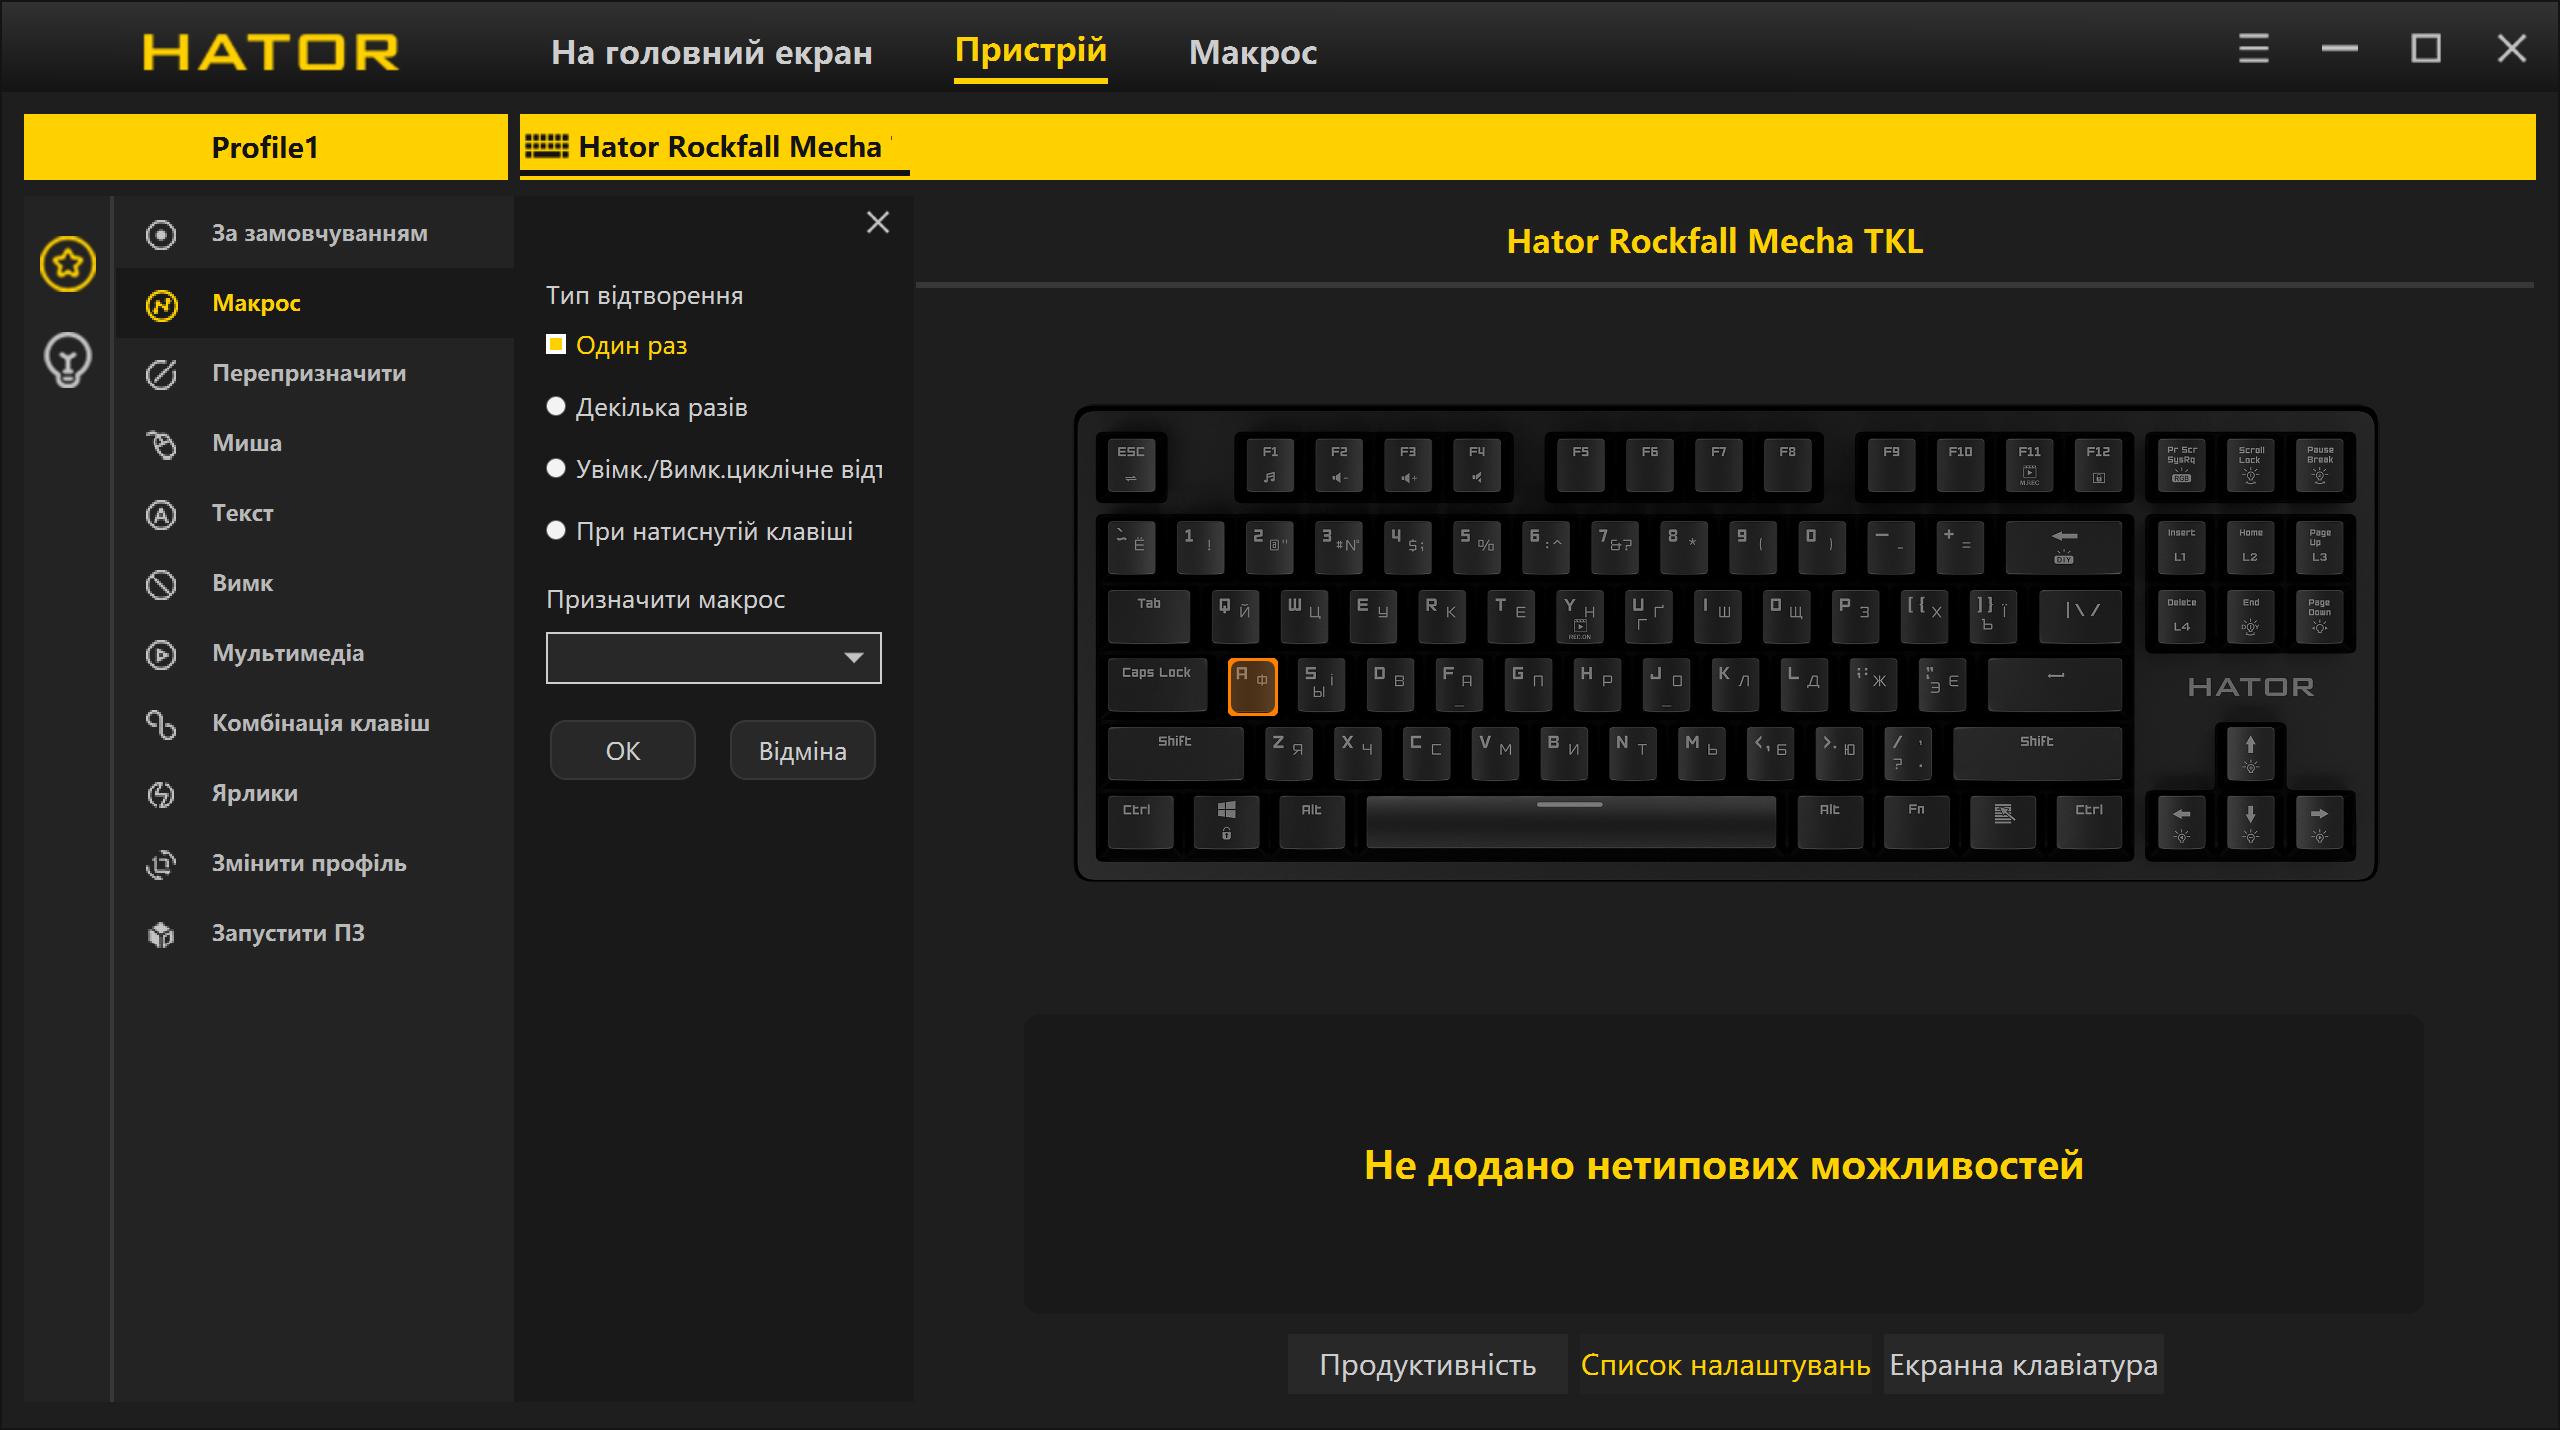The height and width of the screenshot is (1430, 2560).
Task: Open Екранна клавіатура button
Action: (2022, 1365)
